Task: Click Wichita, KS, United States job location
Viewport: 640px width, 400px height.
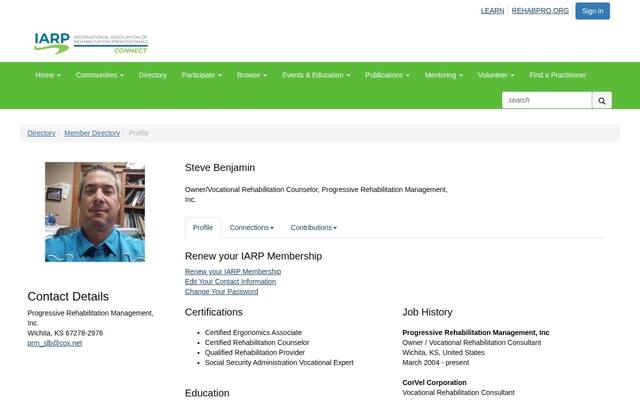Action: [x=443, y=353]
